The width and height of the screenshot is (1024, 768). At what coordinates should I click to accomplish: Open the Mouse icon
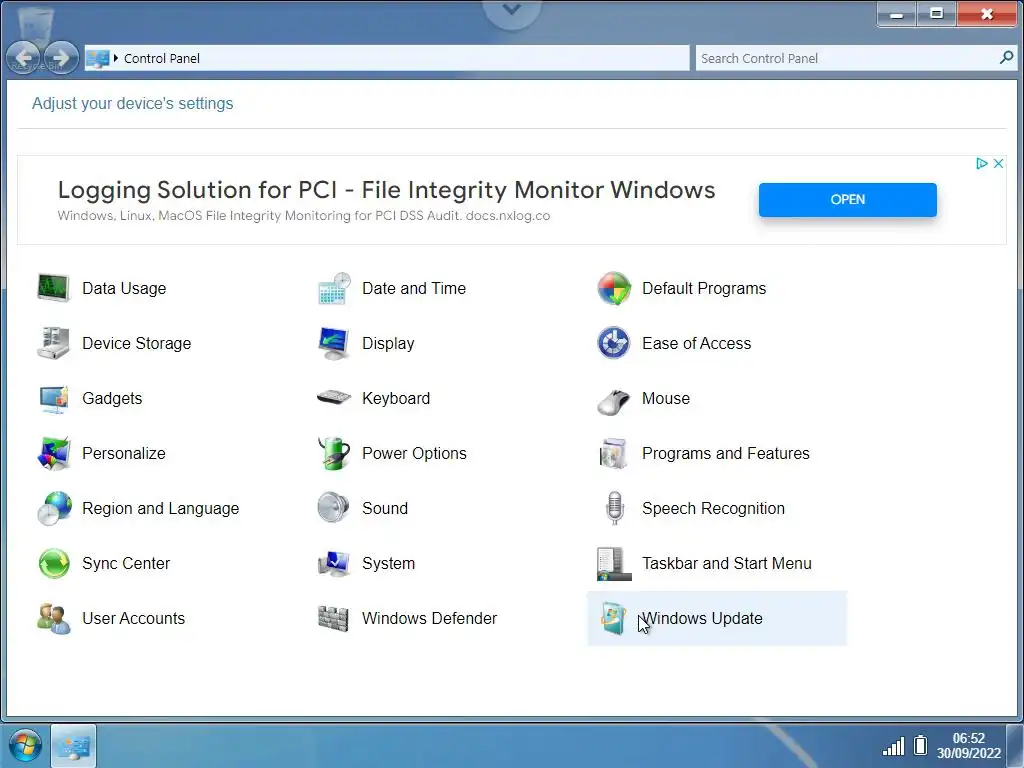click(x=614, y=400)
